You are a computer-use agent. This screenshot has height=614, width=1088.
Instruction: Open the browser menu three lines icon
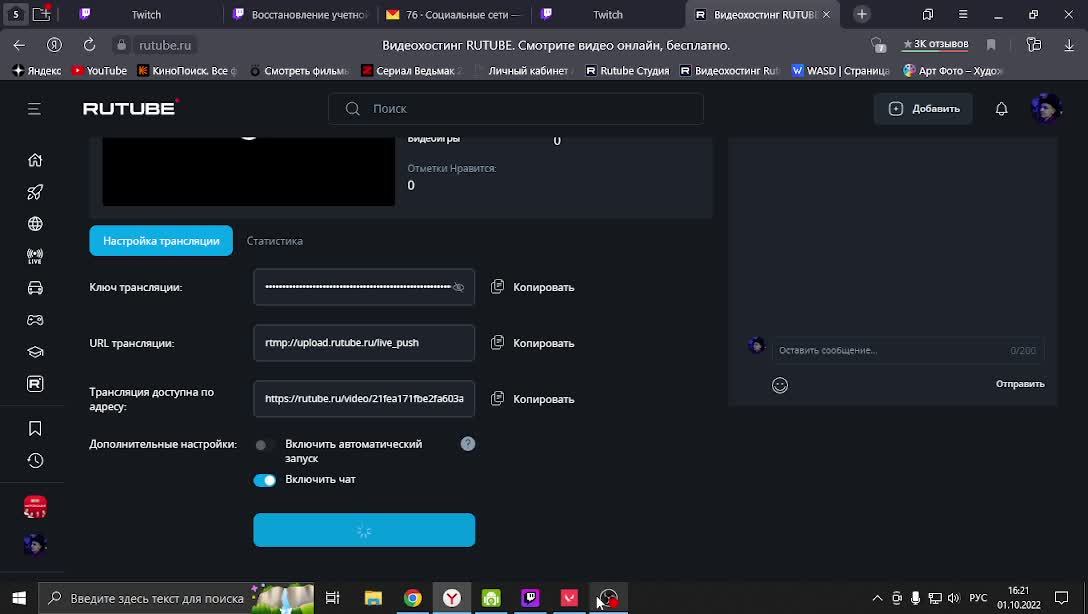(x=962, y=15)
